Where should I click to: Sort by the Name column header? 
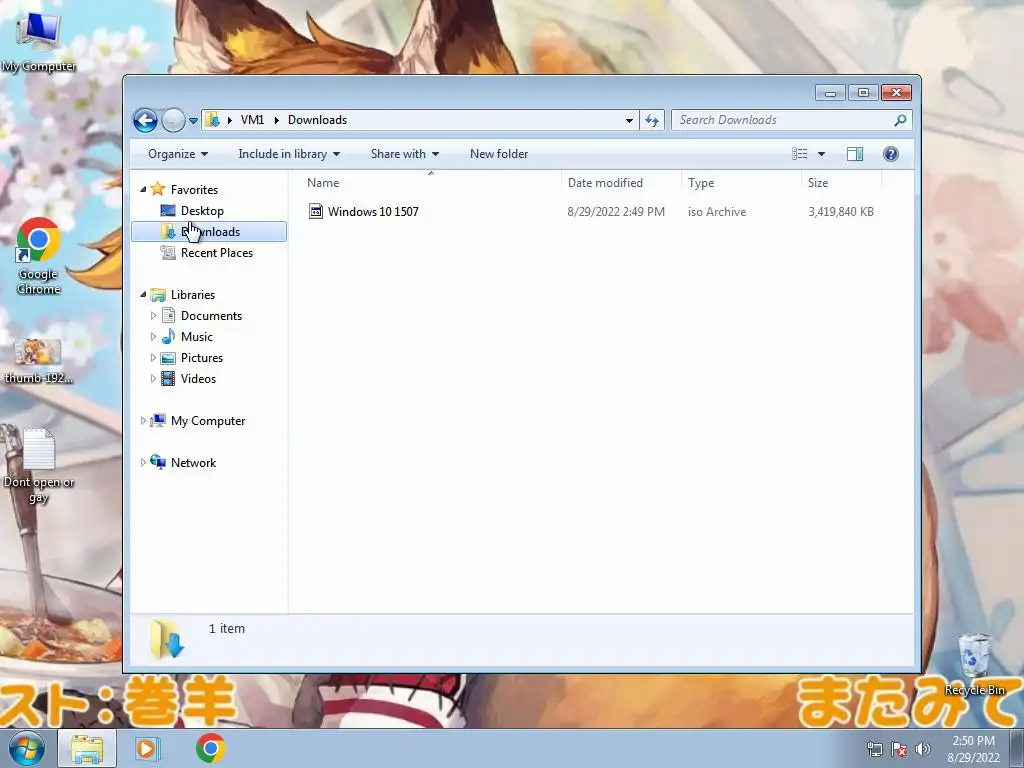[430, 183]
